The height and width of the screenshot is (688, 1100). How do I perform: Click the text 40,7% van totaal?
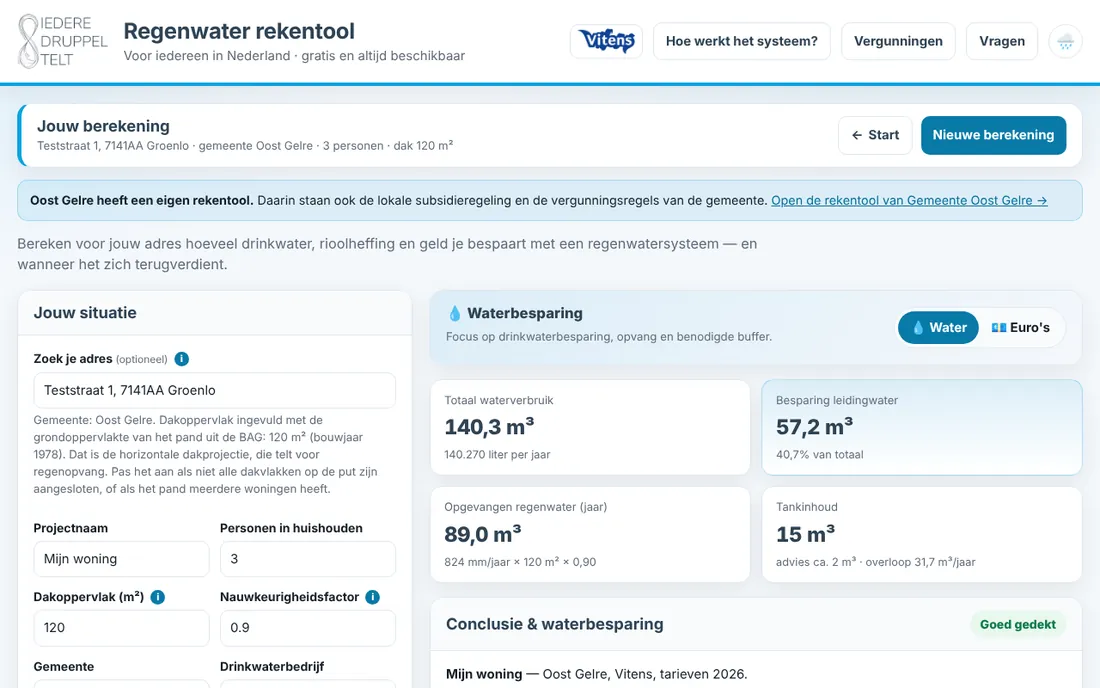coord(819,454)
